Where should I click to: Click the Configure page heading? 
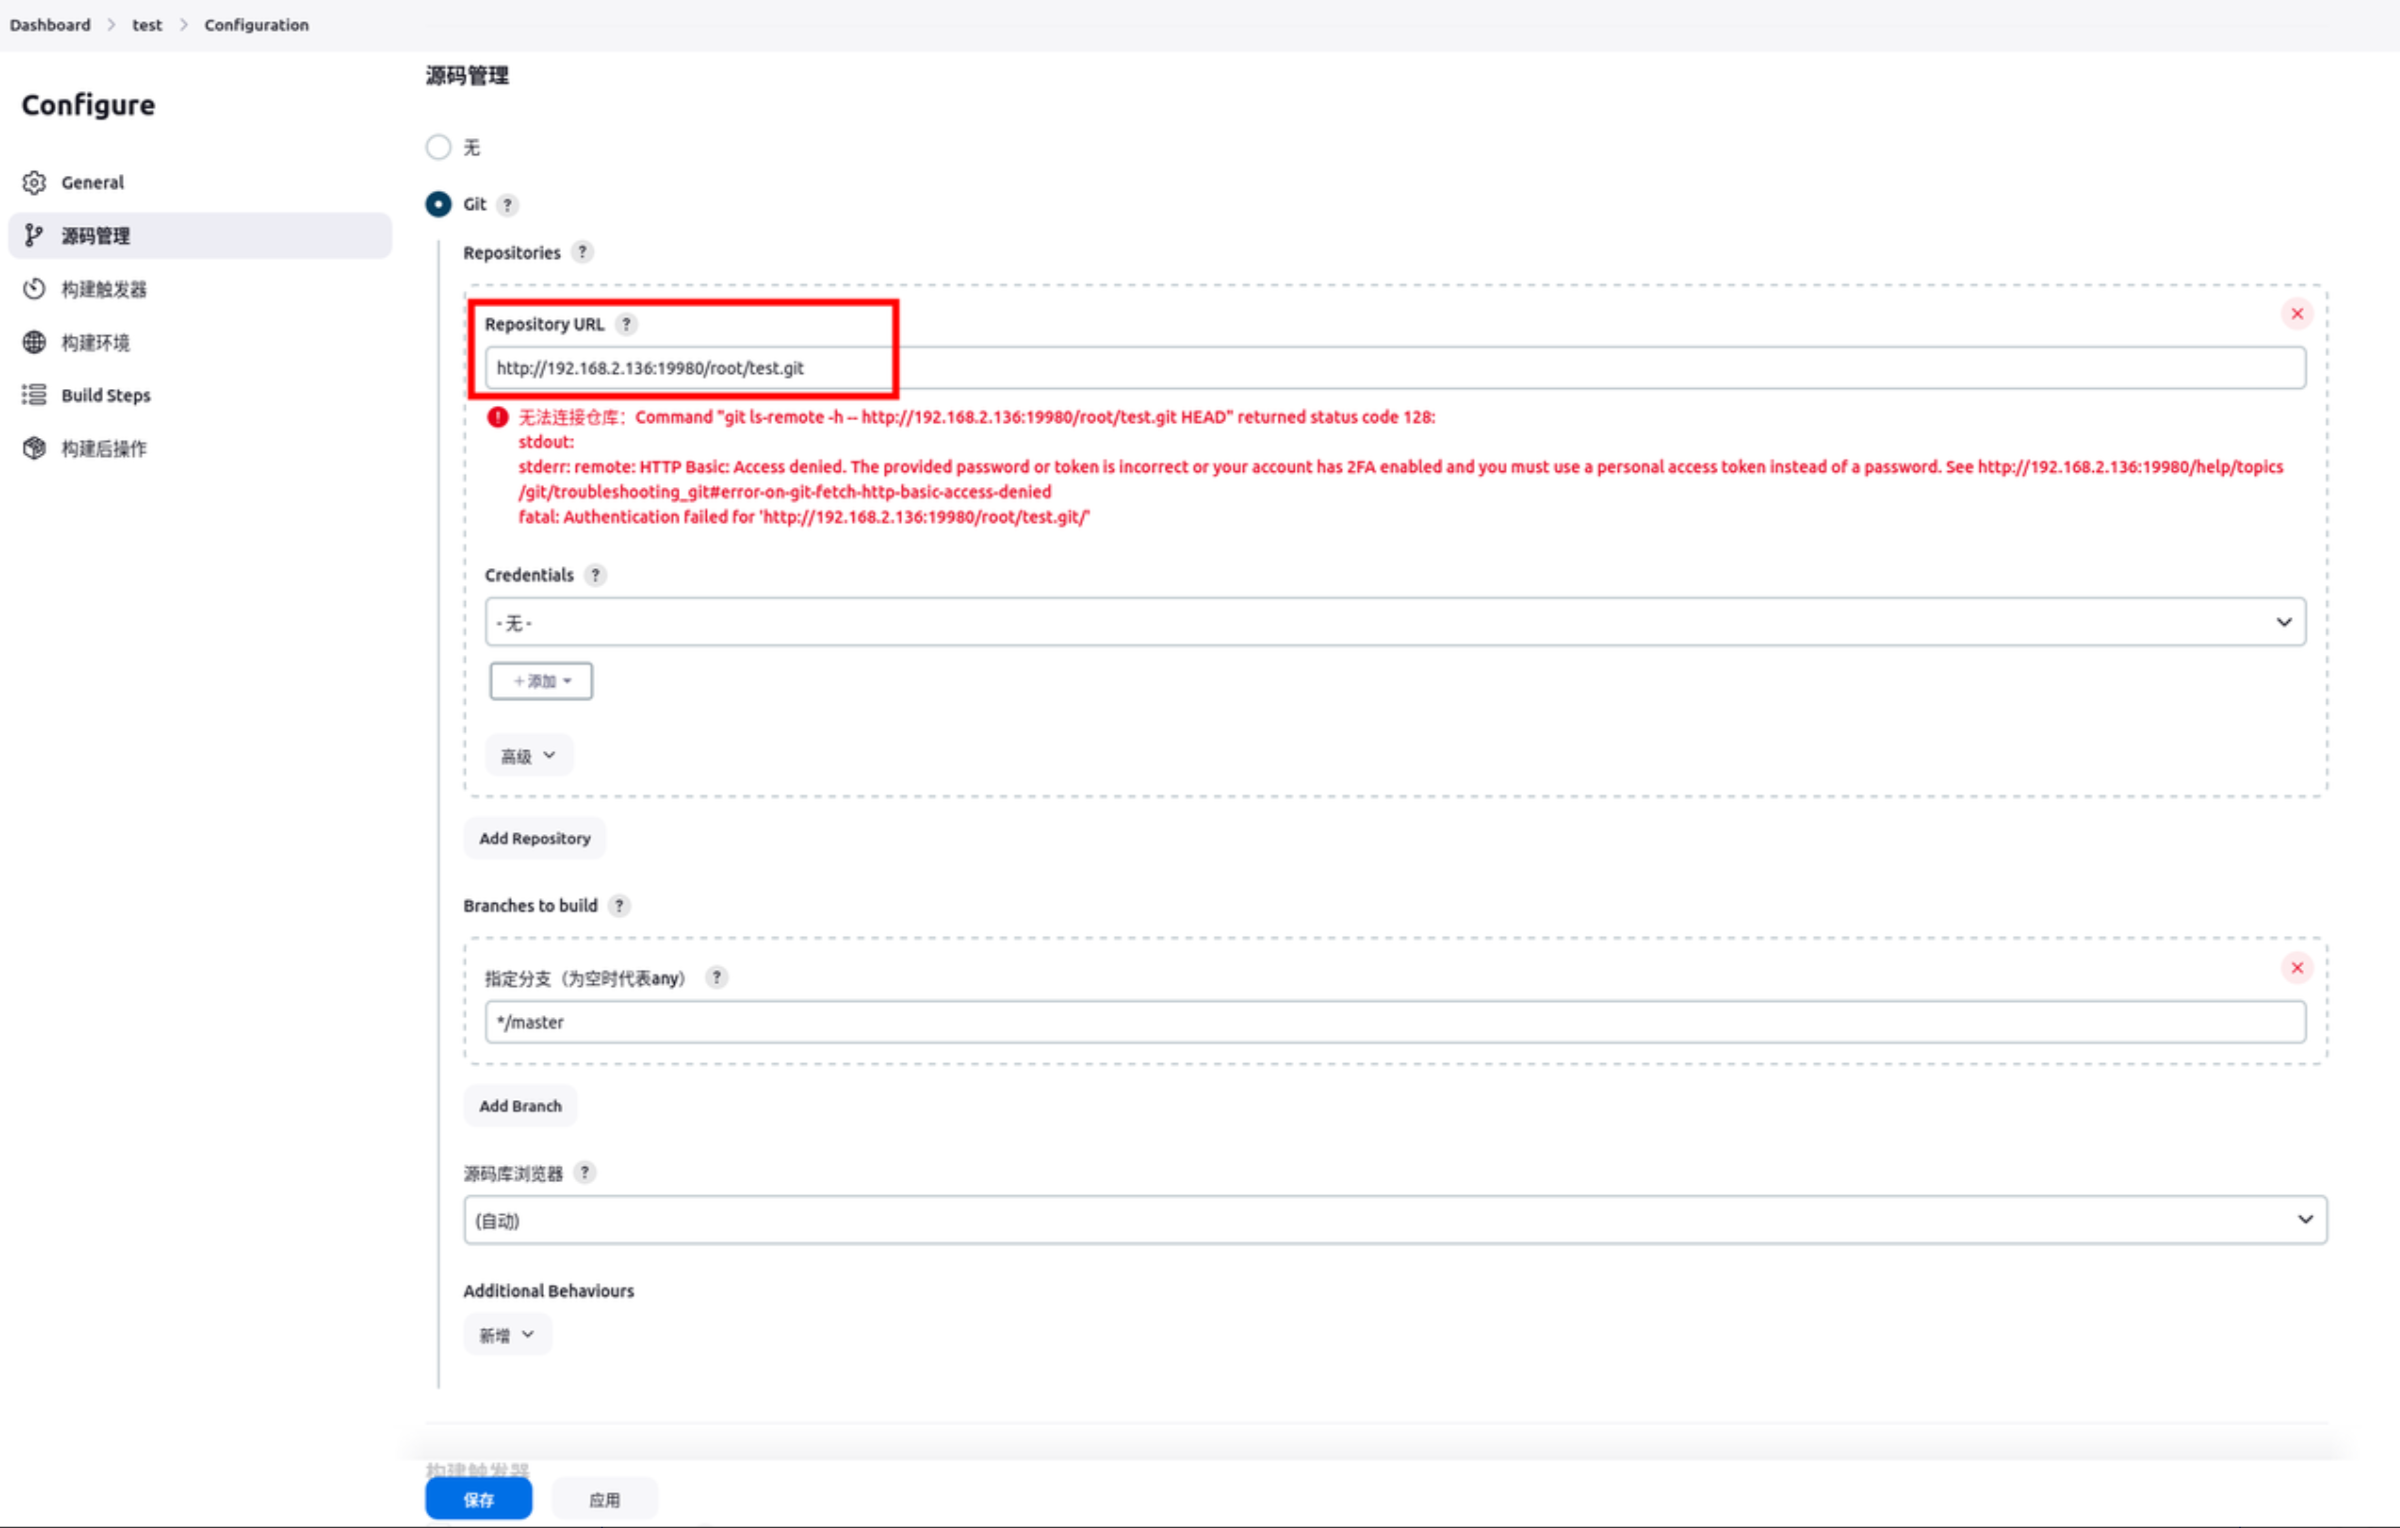point(88,105)
